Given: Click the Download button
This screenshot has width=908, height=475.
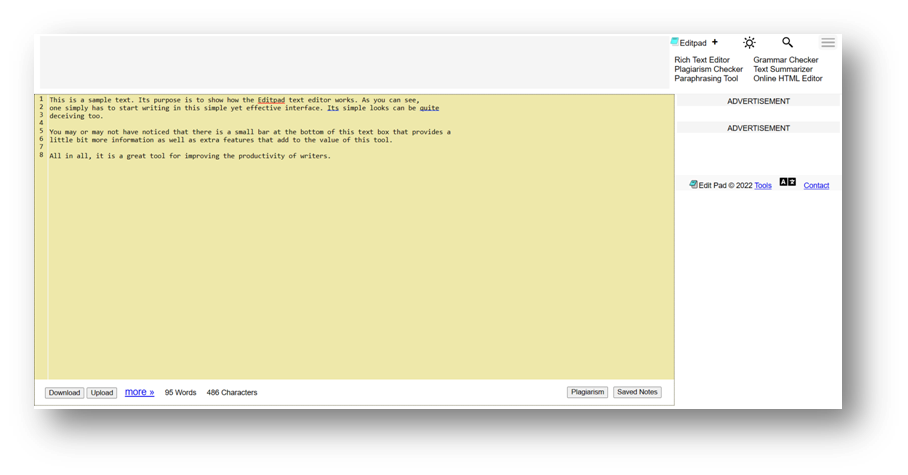Looking at the screenshot, I should point(64,393).
